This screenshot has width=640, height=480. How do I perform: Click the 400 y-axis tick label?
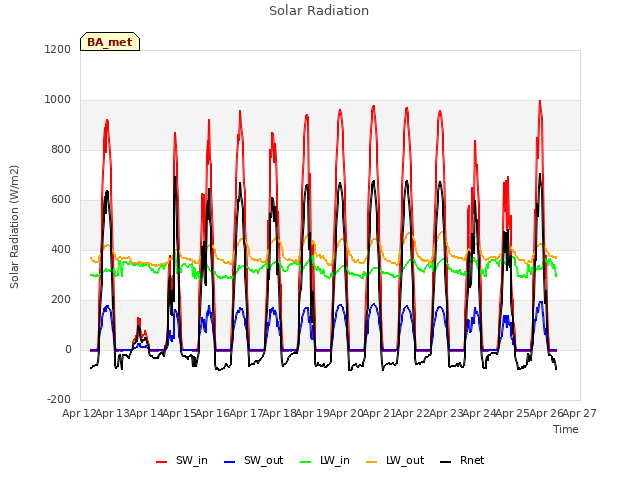point(61,250)
